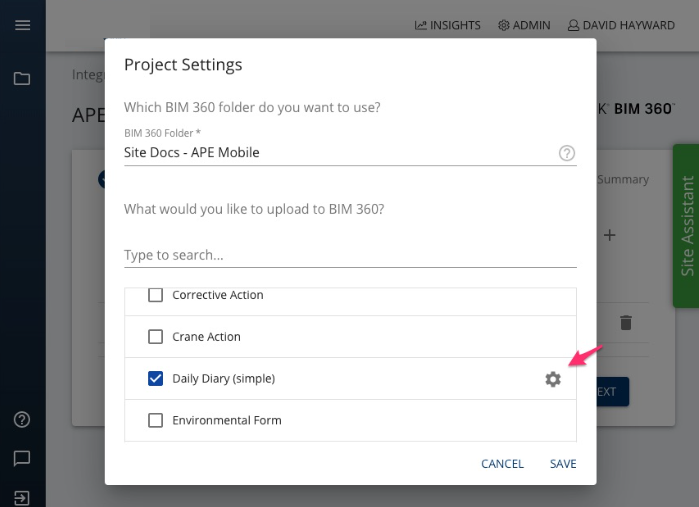
Task: Uncheck the Daily Diary (simple) checkbox
Action: [155, 379]
